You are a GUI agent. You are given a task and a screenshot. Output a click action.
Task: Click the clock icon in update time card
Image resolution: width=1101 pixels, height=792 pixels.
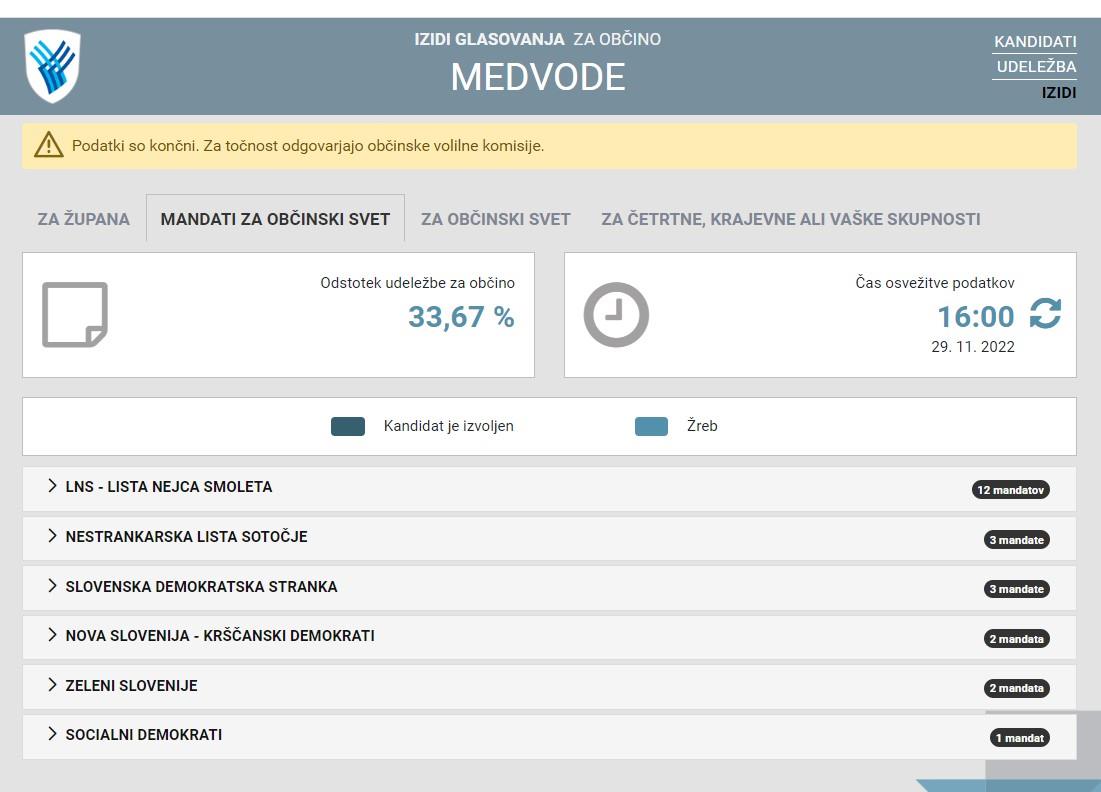(616, 315)
